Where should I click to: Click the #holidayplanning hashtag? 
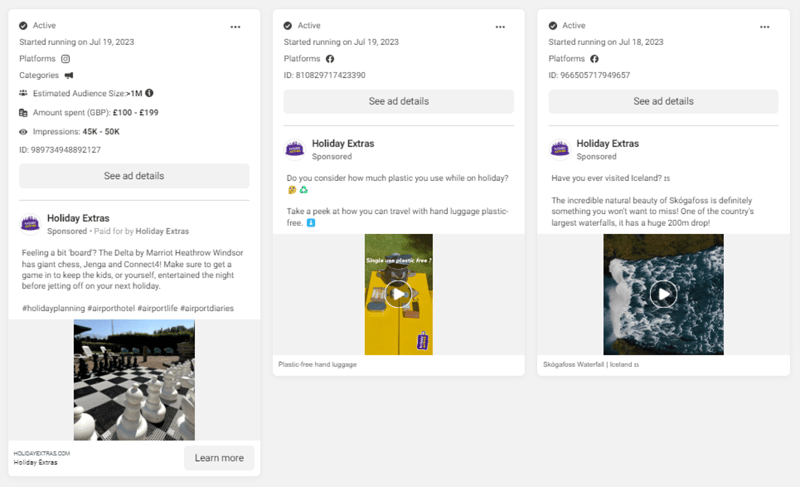pyautogui.click(x=54, y=308)
